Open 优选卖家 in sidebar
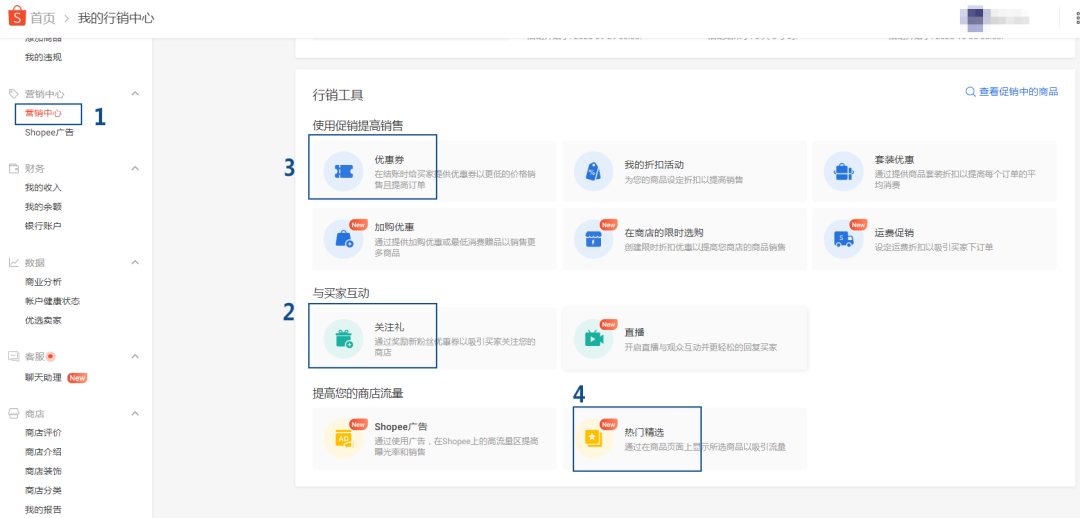The width and height of the screenshot is (1080, 518). (x=43, y=320)
